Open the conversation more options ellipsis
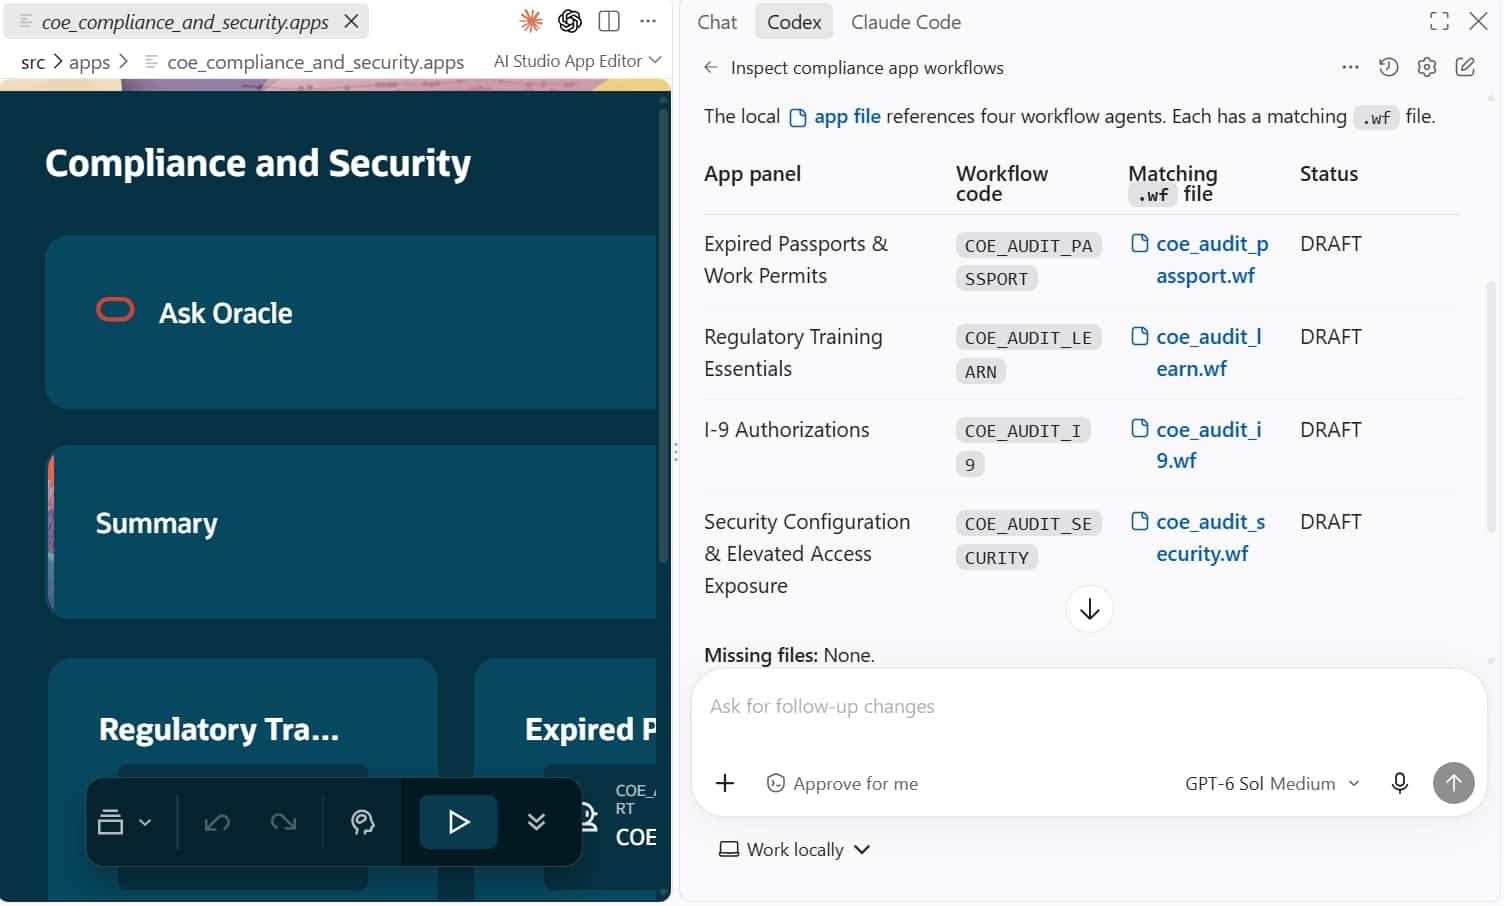The image size is (1504, 906). [1350, 67]
